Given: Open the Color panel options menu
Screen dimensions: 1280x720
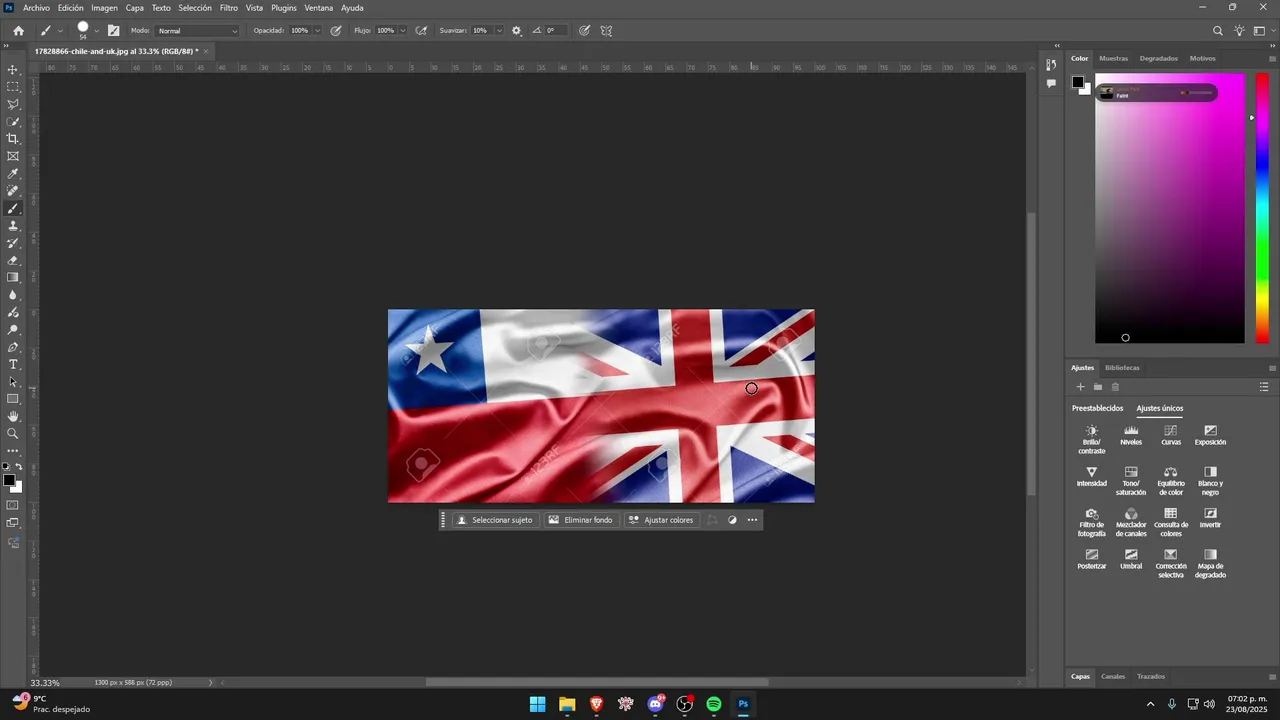Looking at the screenshot, I should tap(1272, 58).
